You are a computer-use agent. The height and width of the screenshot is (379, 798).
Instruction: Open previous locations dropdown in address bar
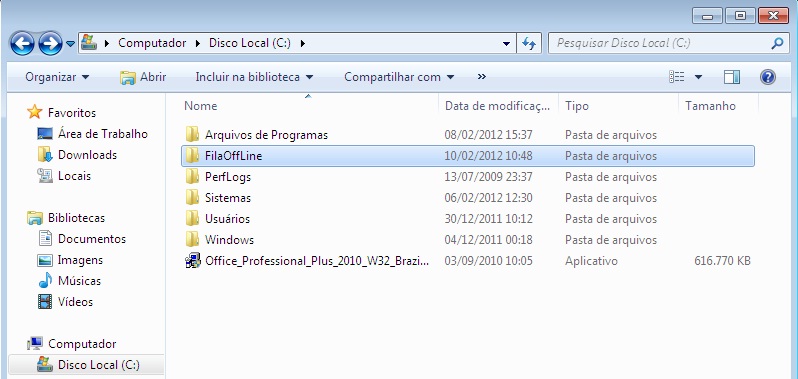pyautogui.click(x=506, y=44)
